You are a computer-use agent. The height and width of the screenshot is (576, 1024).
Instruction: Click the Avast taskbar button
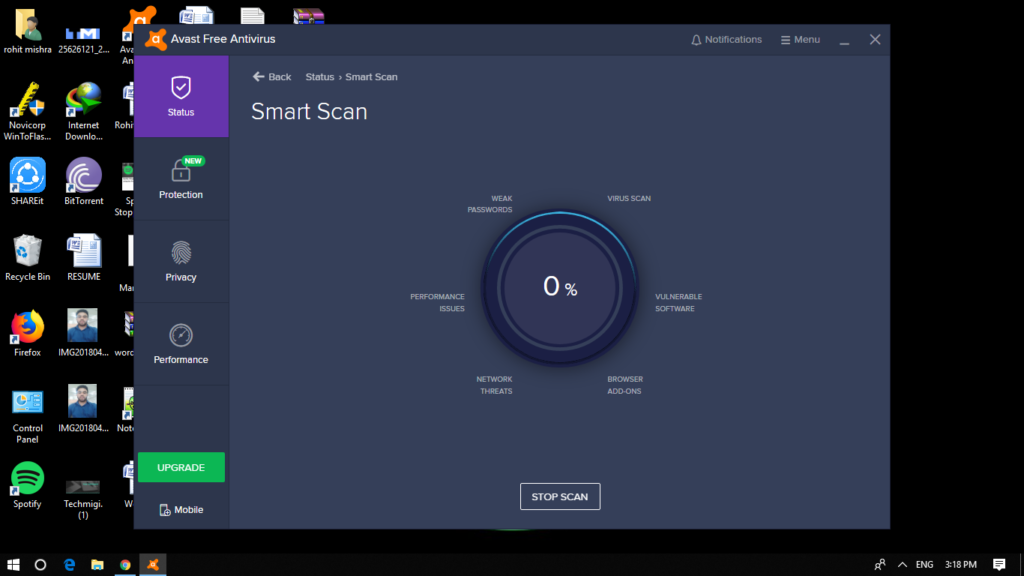[x=153, y=564]
